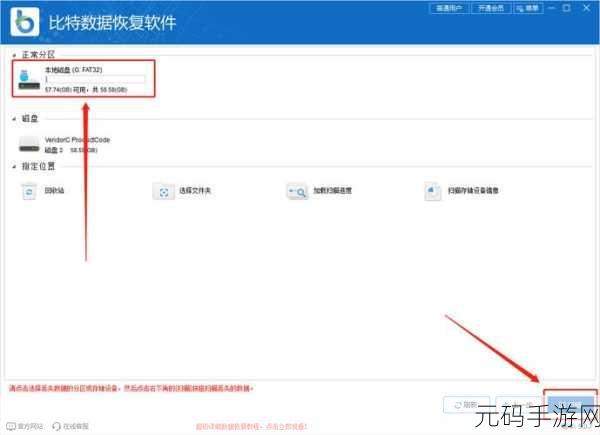Image resolution: width=600 pixels, height=435 pixels.
Task: Click the 刷新 refresh button
Action: (466, 405)
